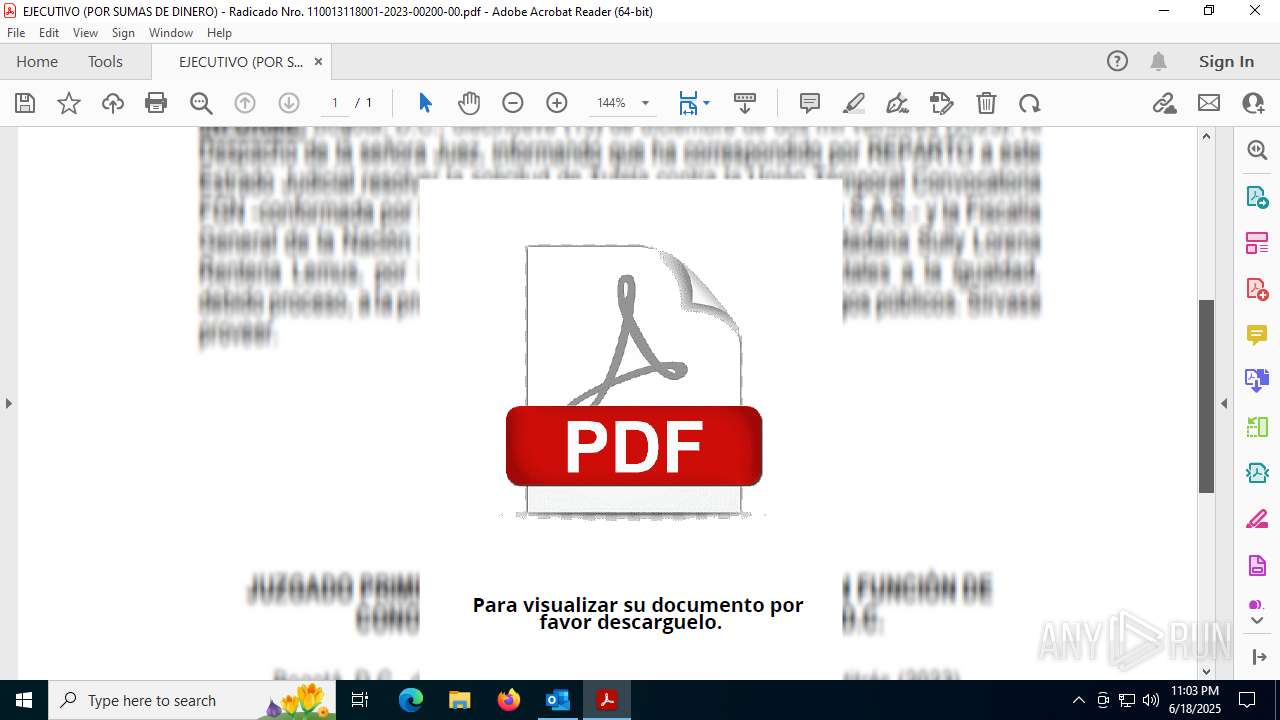Click the share with others icon
The image size is (1280, 720).
pos(1253,103)
